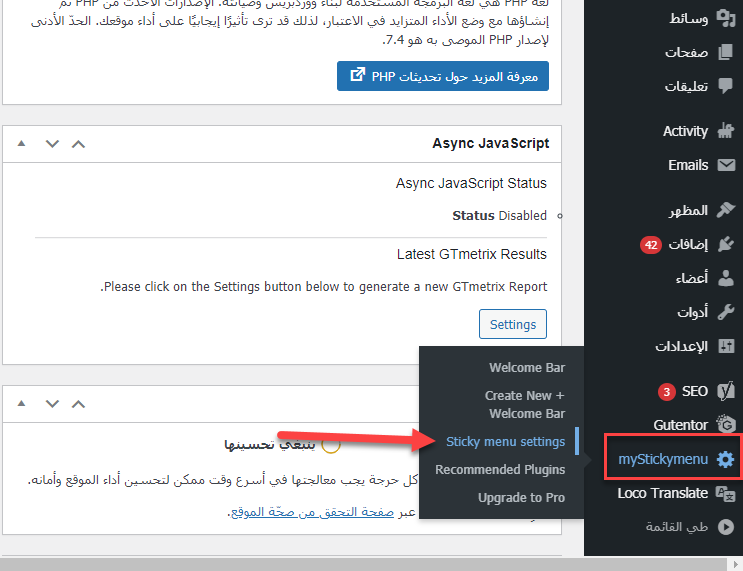Click the Yoast SEO icon

(725, 391)
